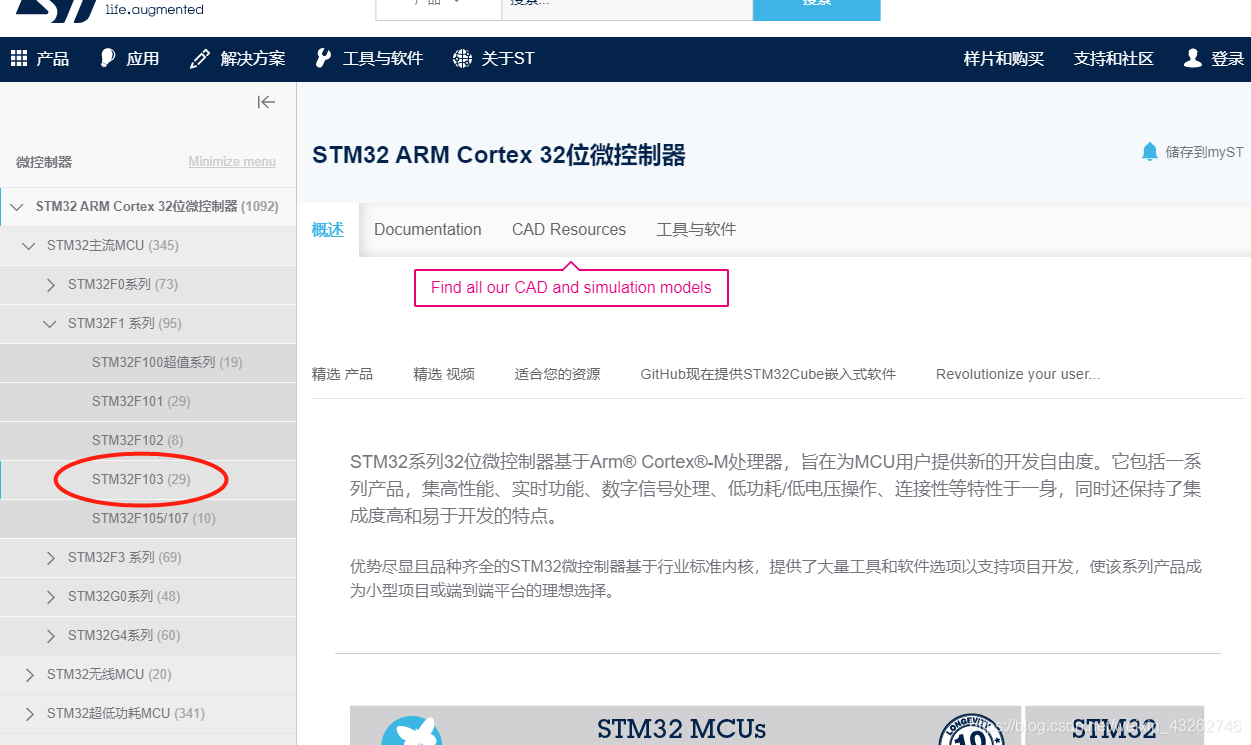Click the 解决方案 pencil icon
Screen dimensions: 1251x745
[x=200, y=59]
